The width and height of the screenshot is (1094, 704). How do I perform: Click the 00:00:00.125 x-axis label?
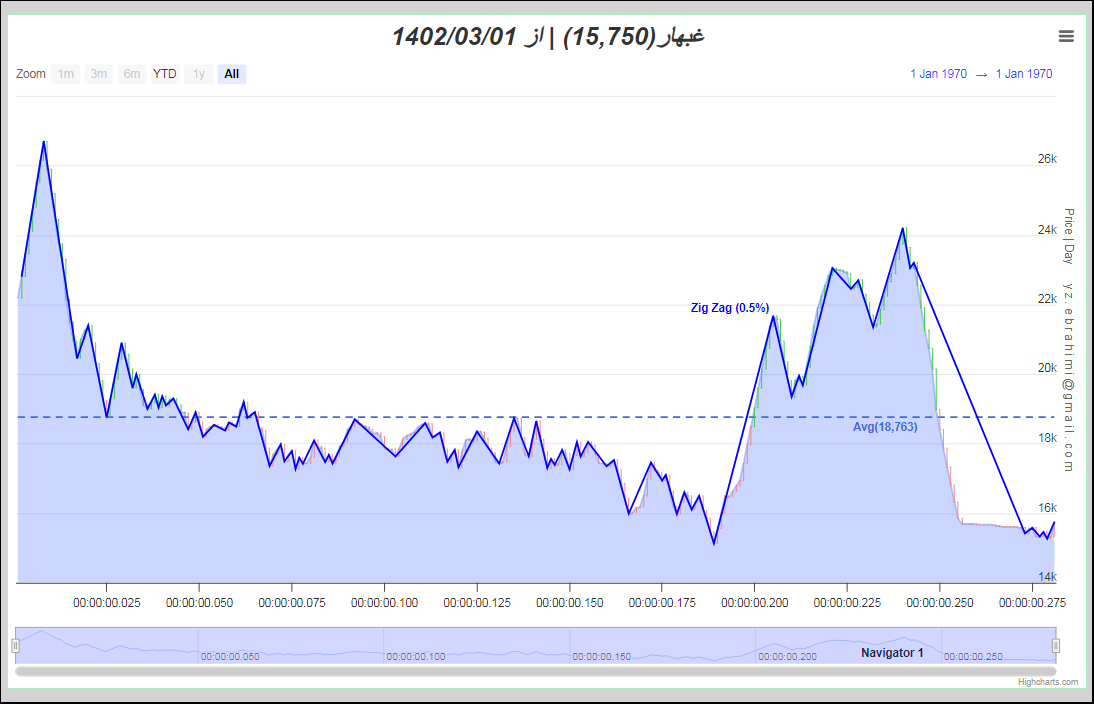(x=477, y=603)
